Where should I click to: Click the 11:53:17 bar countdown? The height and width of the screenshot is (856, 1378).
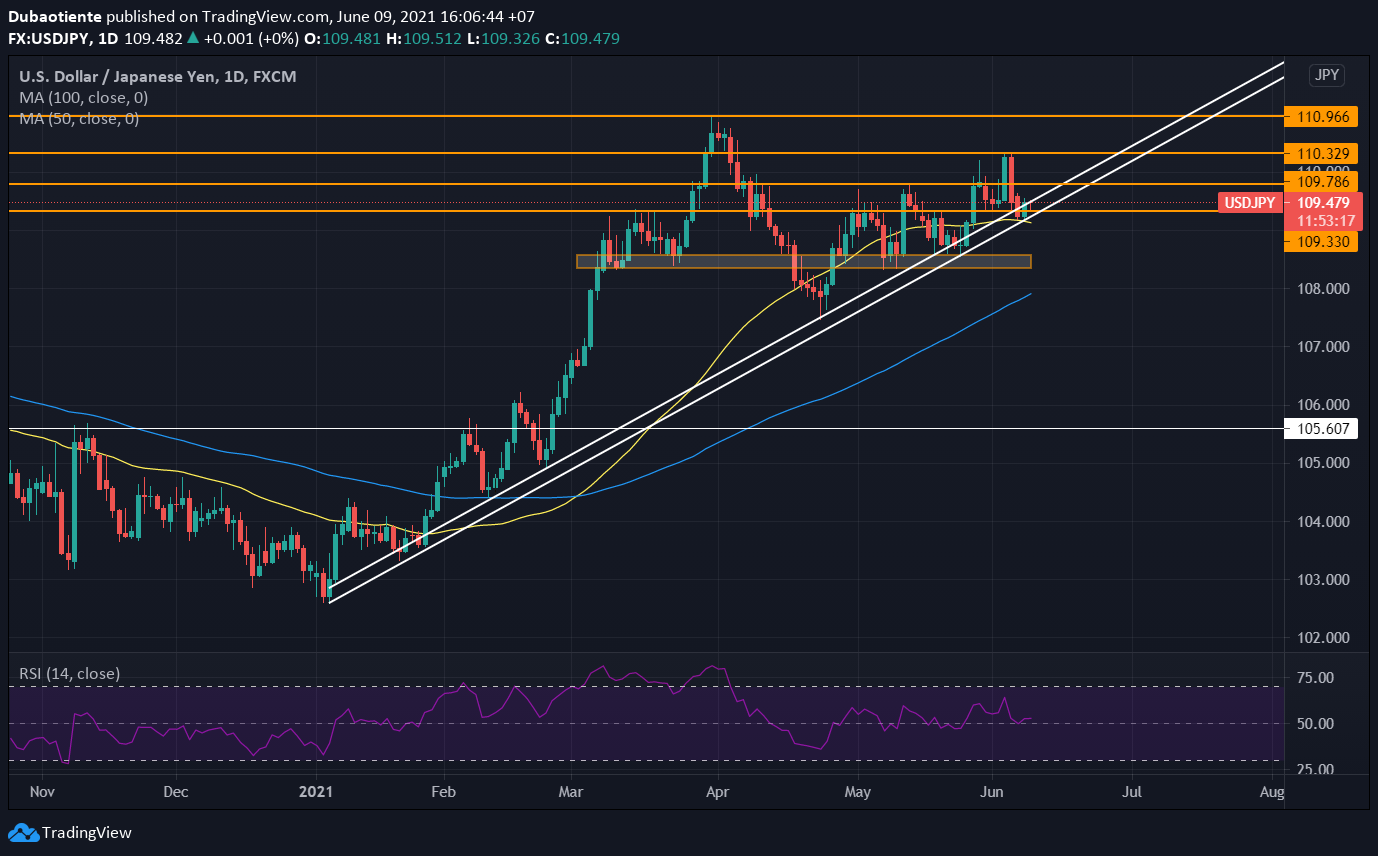[1323, 221]
